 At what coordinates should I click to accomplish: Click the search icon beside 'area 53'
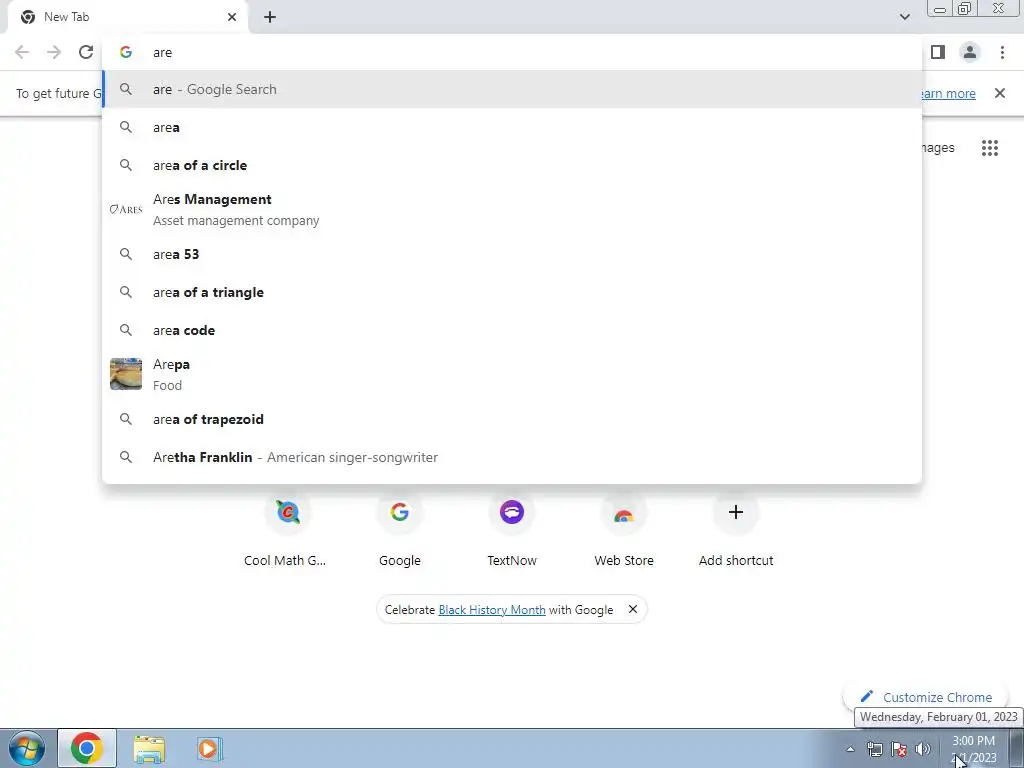pyautogui.click(x=126, y=254)
